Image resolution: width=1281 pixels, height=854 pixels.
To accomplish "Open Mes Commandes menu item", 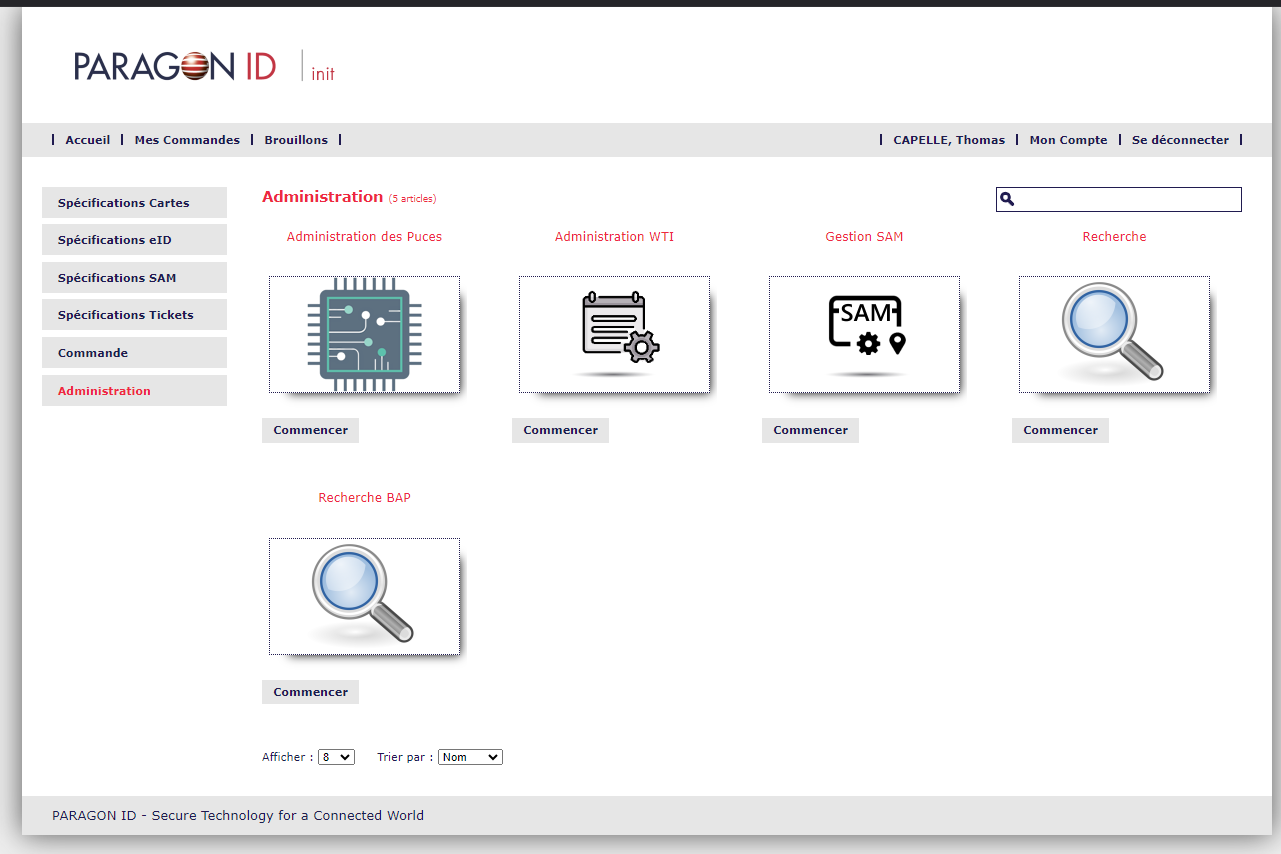I will [187, 140].
